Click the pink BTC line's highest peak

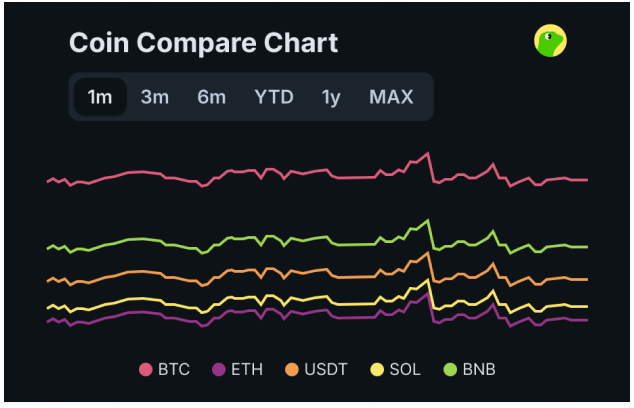click(x=428, y=153)
